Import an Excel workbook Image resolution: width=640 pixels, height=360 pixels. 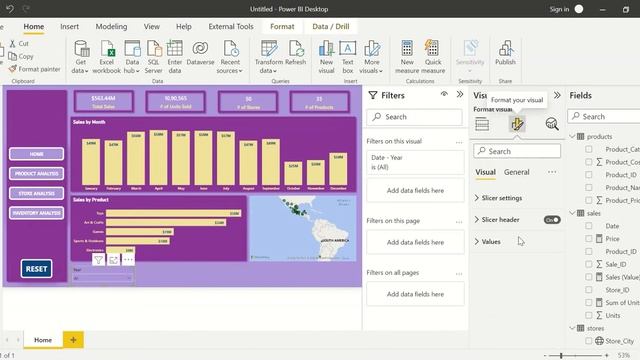pyautogui.click(x=107, y=57)
